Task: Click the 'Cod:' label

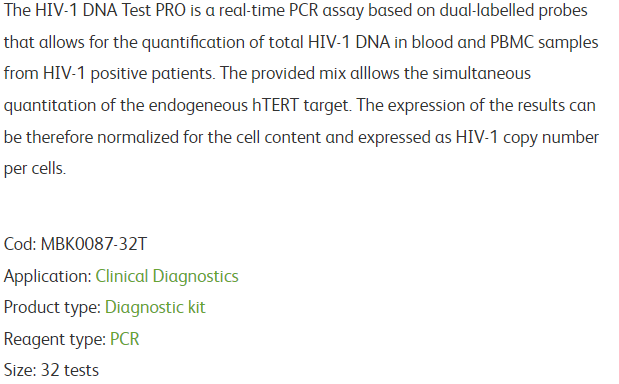Action: point(20,244)
